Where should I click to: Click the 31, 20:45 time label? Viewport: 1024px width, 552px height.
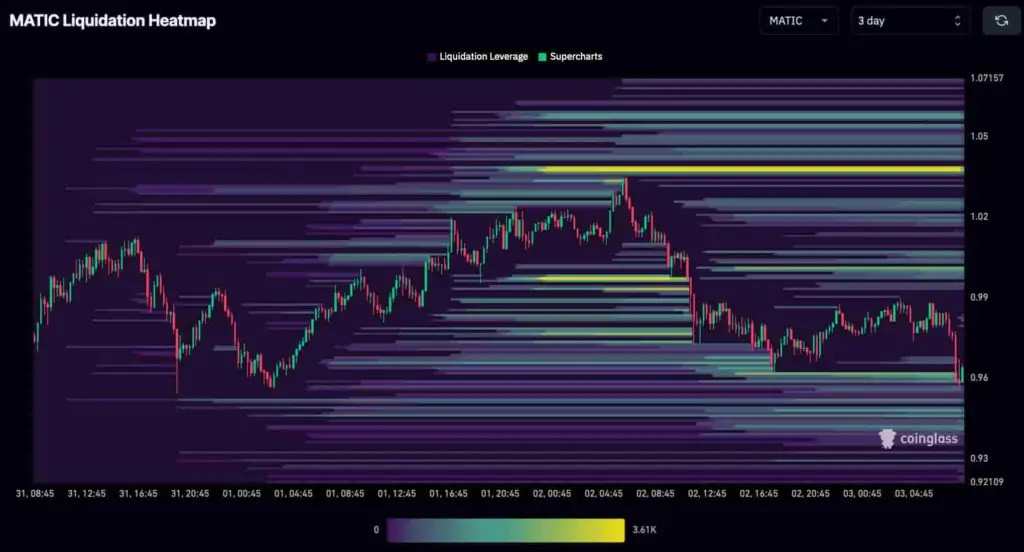coord(190,494)
